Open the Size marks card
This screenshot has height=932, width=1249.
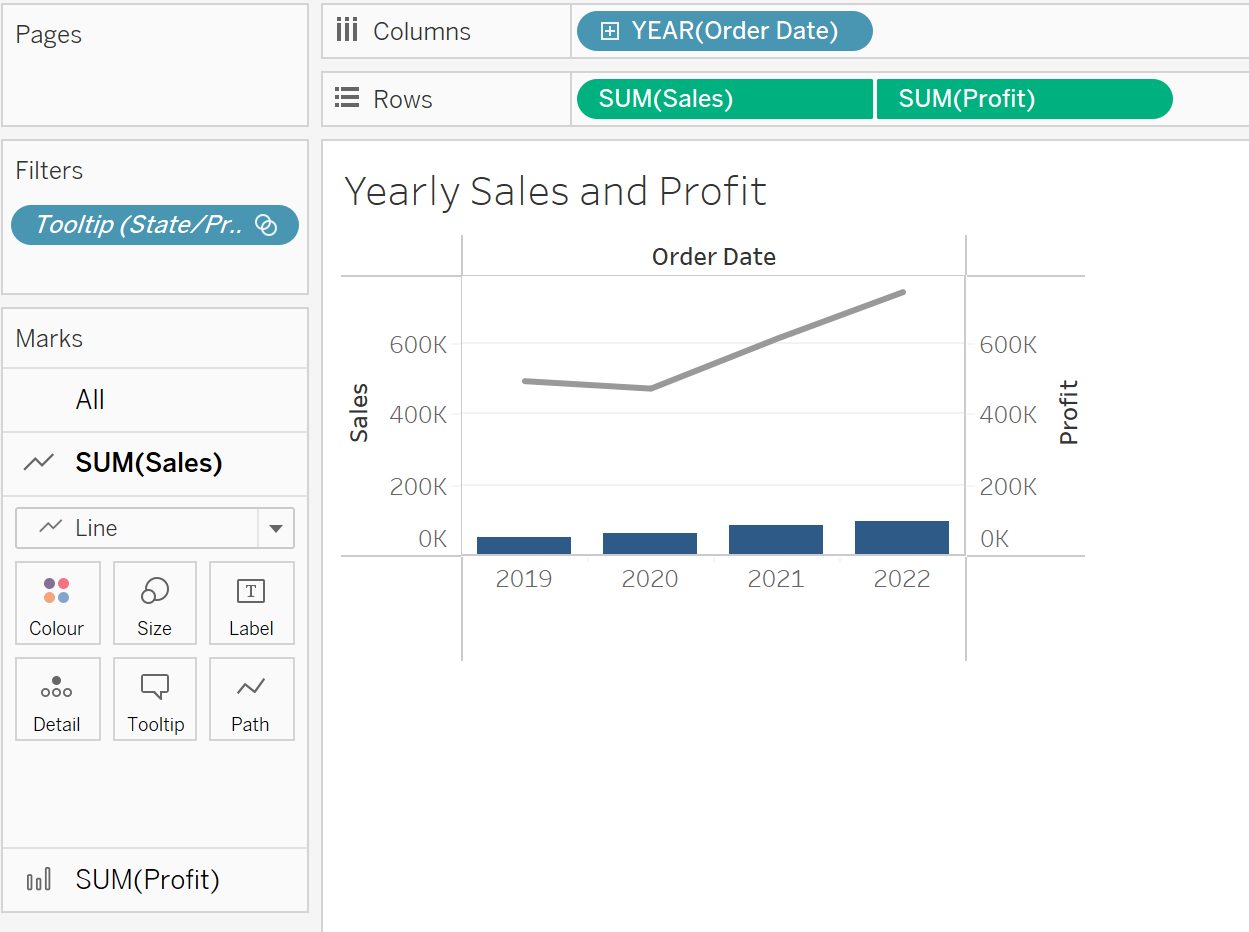click(154, 603)
